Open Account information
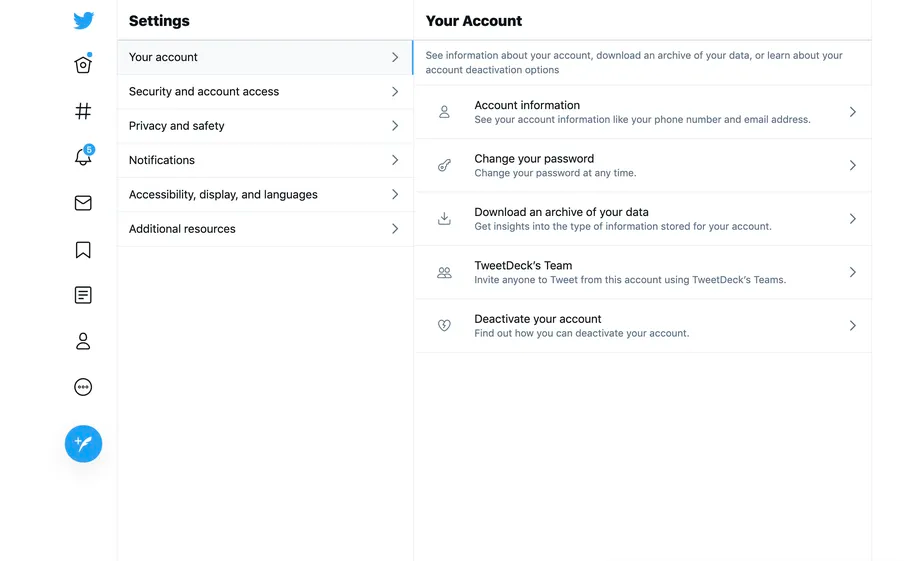Viewport: 920px width, 561px height. pos(642,112)
